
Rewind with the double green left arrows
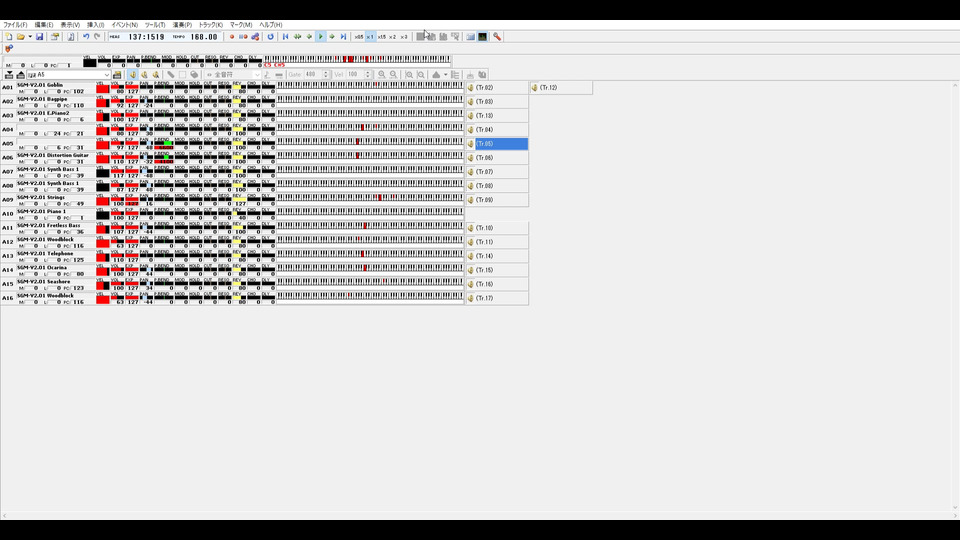tap(298, 37)
